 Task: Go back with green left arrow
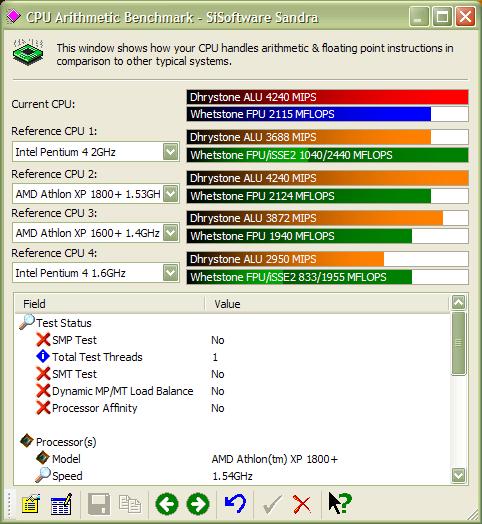pyautogui.click(x=167, y=504)
